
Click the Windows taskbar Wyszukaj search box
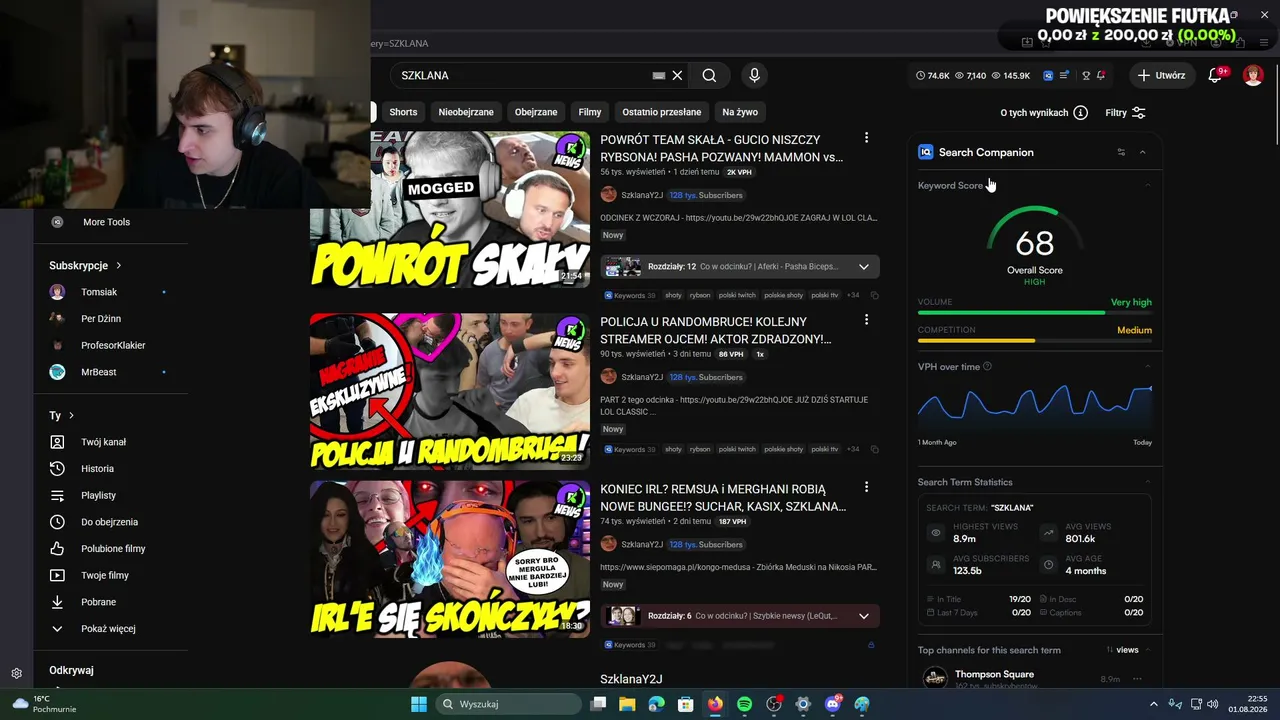pos(508,704)
